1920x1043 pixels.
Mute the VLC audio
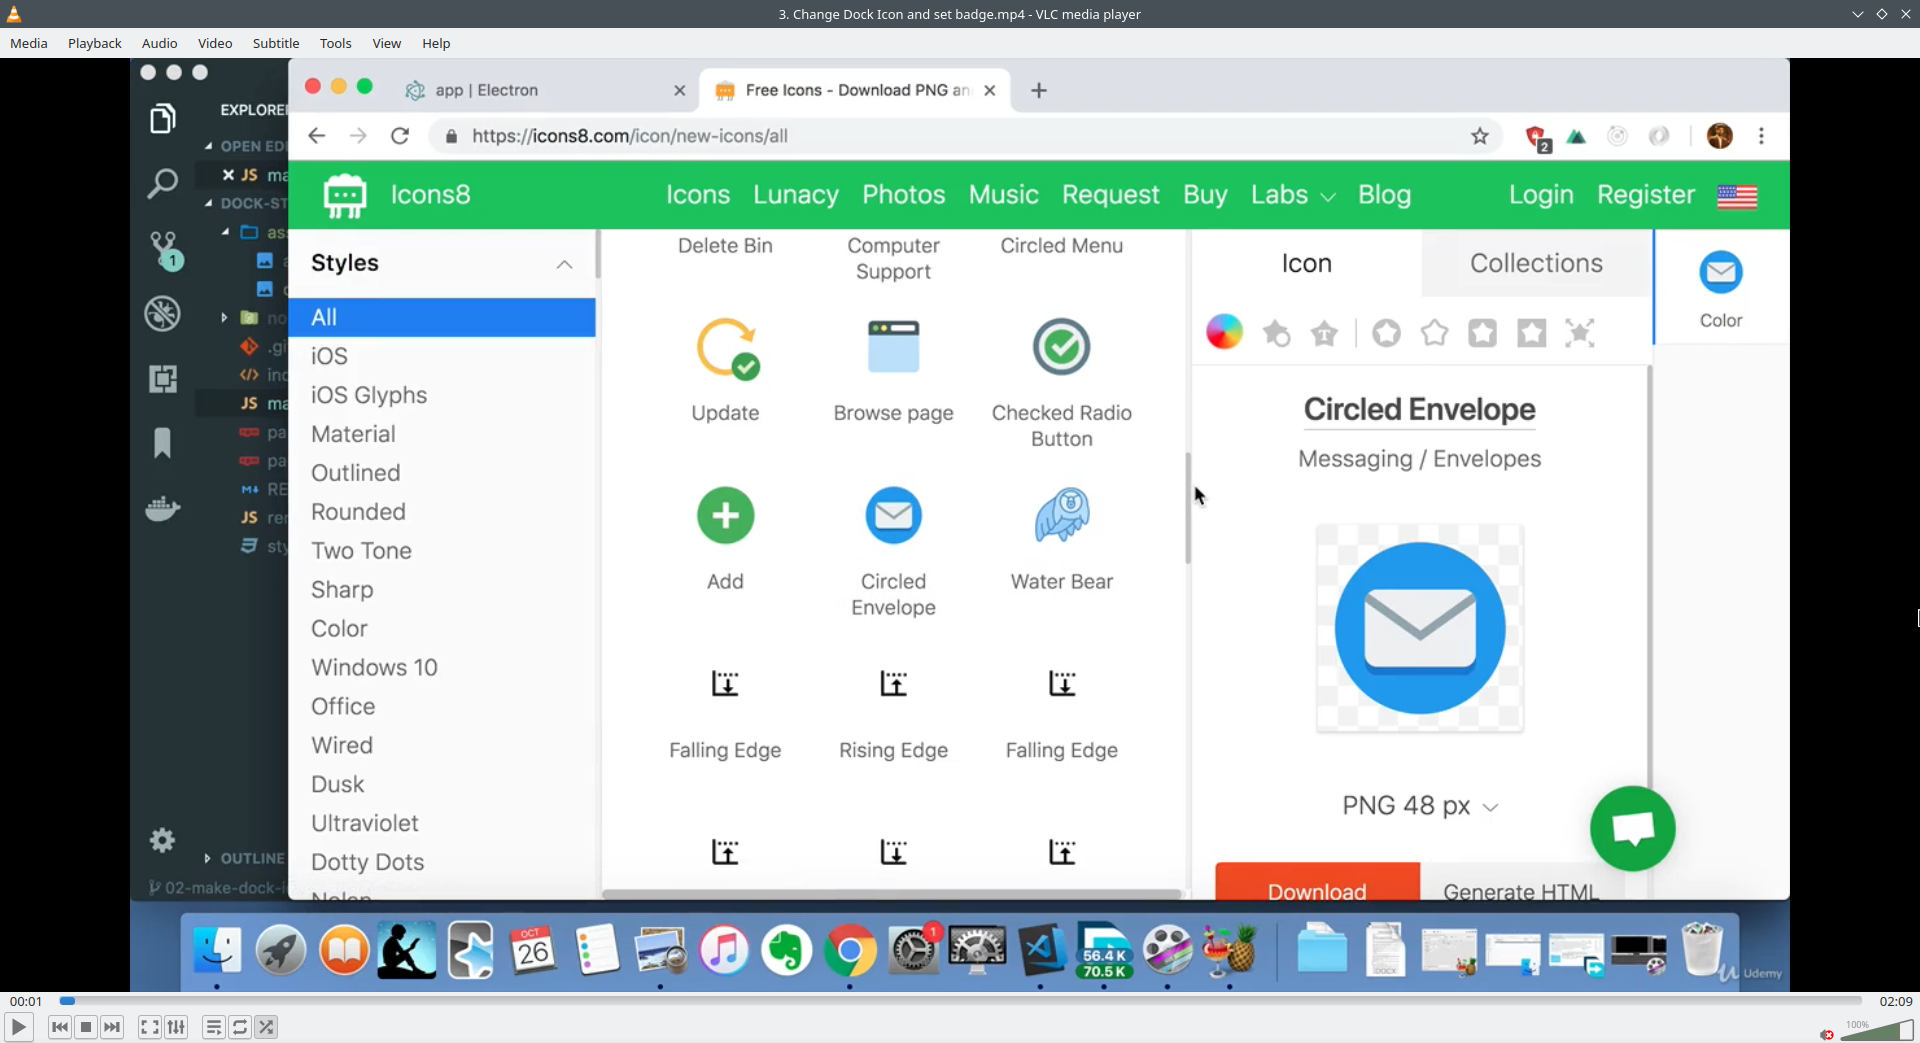point(1827,1034)
